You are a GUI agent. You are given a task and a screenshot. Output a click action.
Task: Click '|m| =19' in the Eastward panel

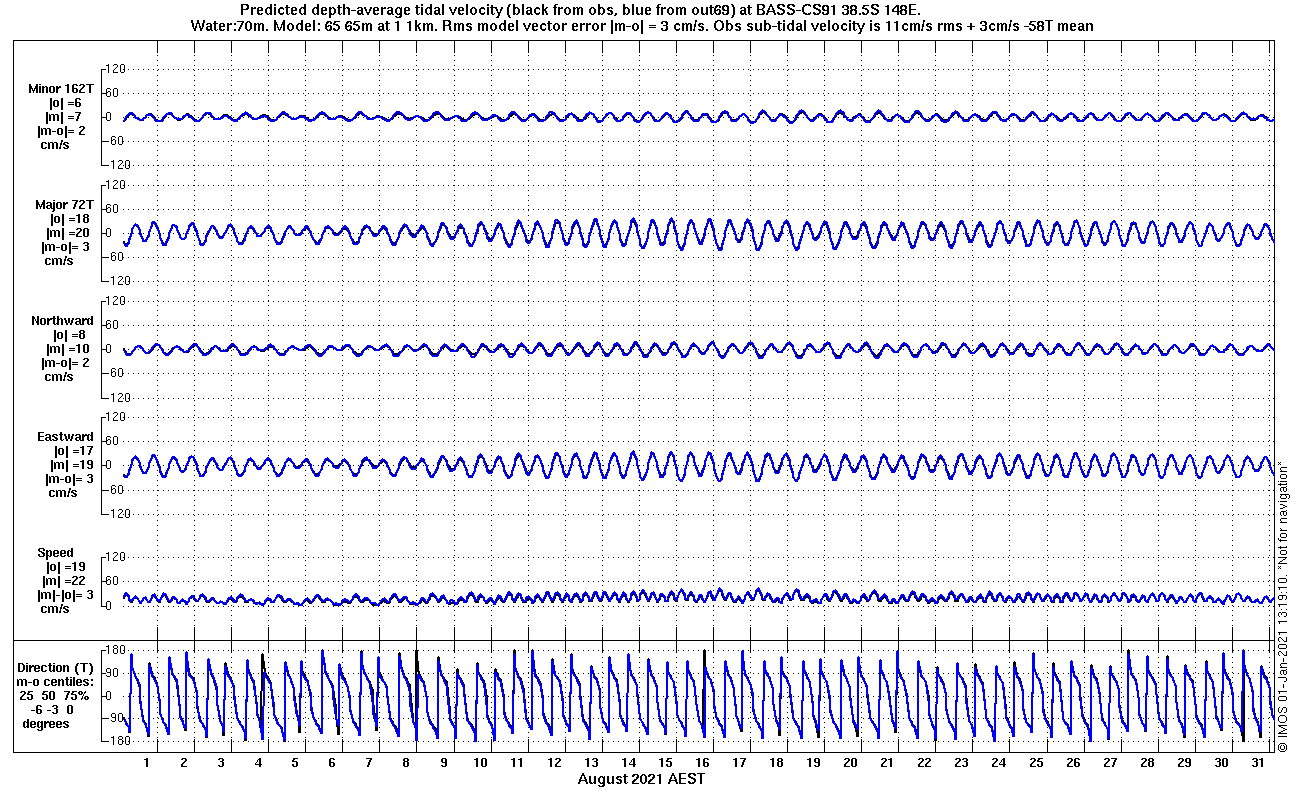pos(70,465)
